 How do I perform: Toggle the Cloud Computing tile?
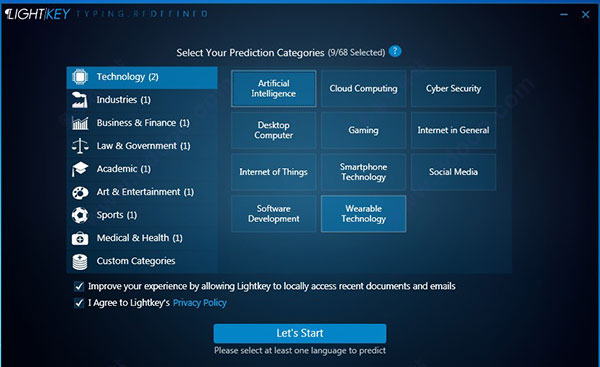pos(364,88)
